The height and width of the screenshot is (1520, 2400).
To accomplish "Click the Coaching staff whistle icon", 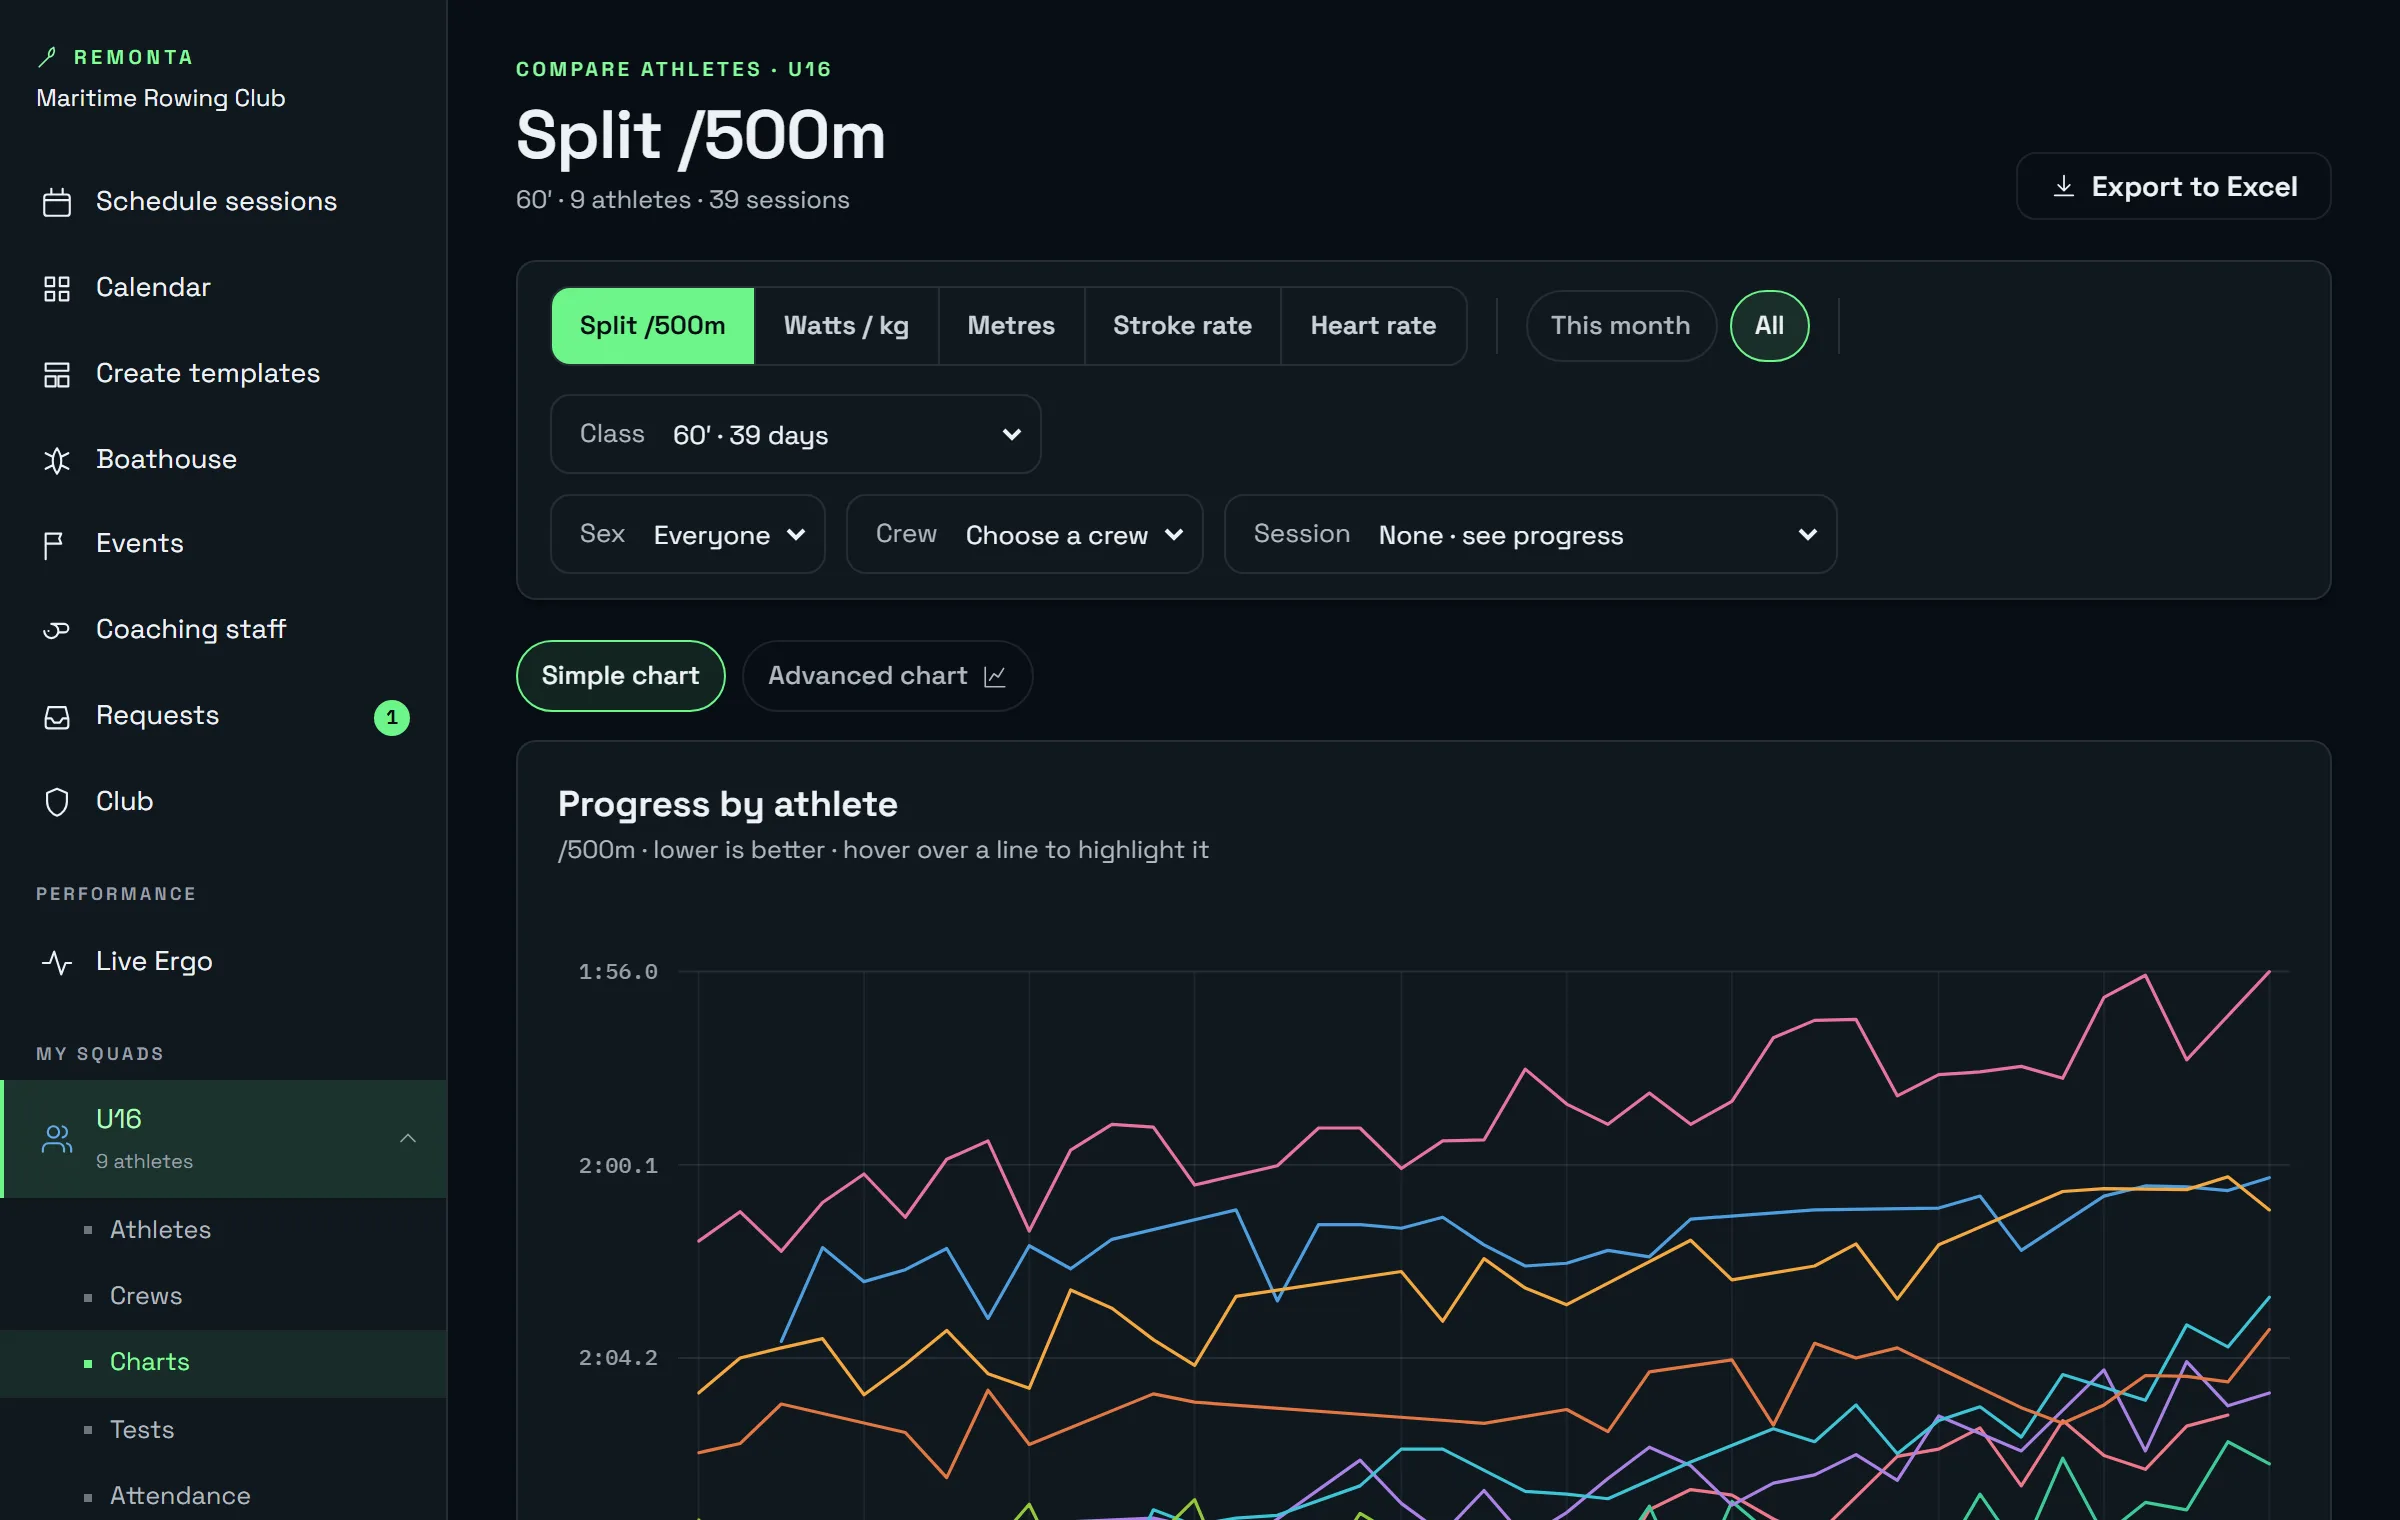I will 57,630.
